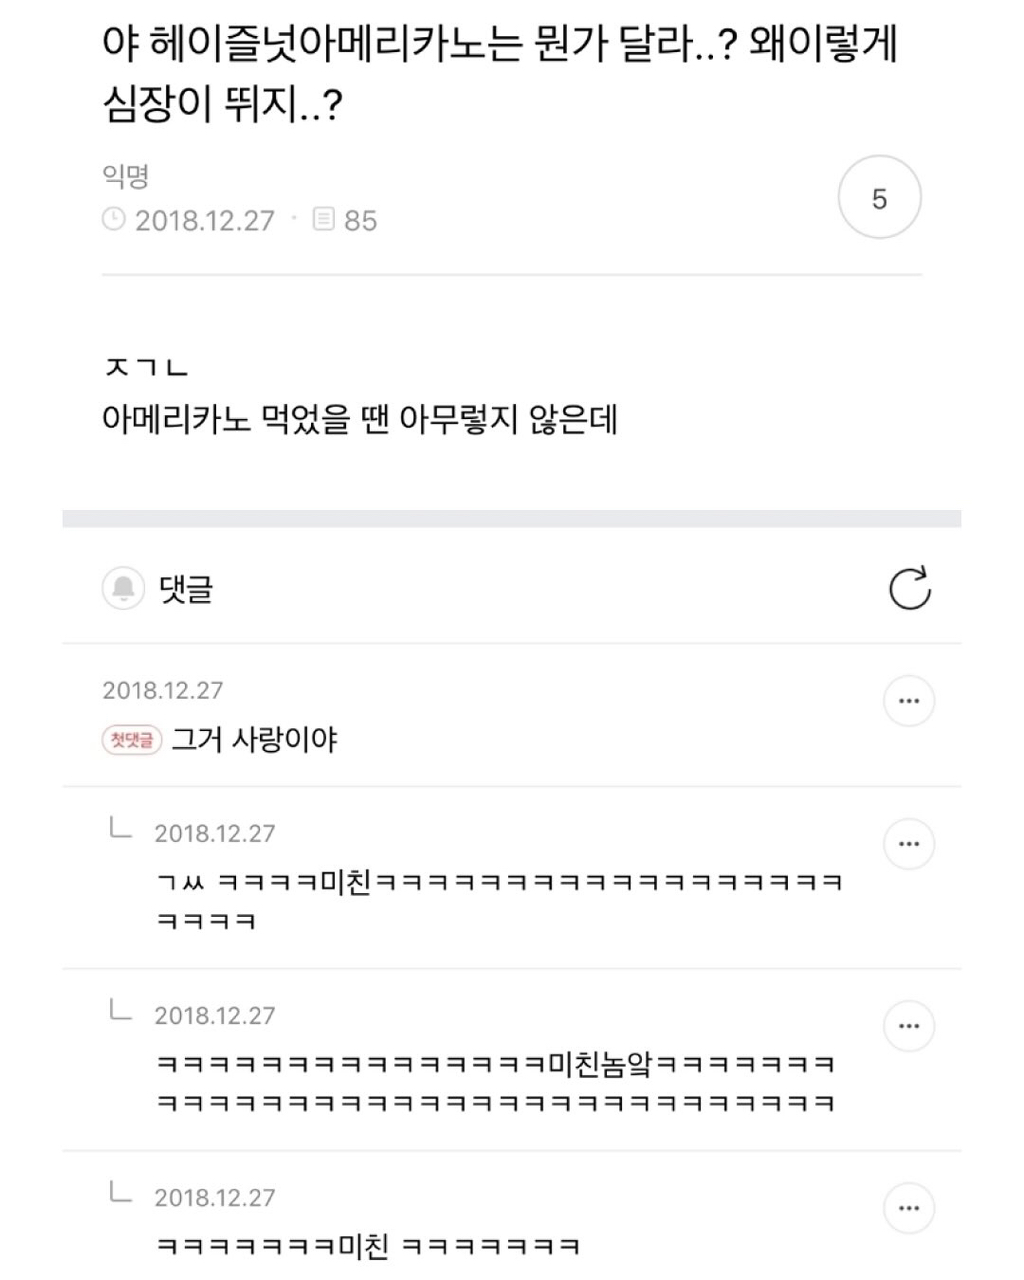Open more options for '그거 사랑이야' comment
Screen dimensions: 1024x1280
908,701
